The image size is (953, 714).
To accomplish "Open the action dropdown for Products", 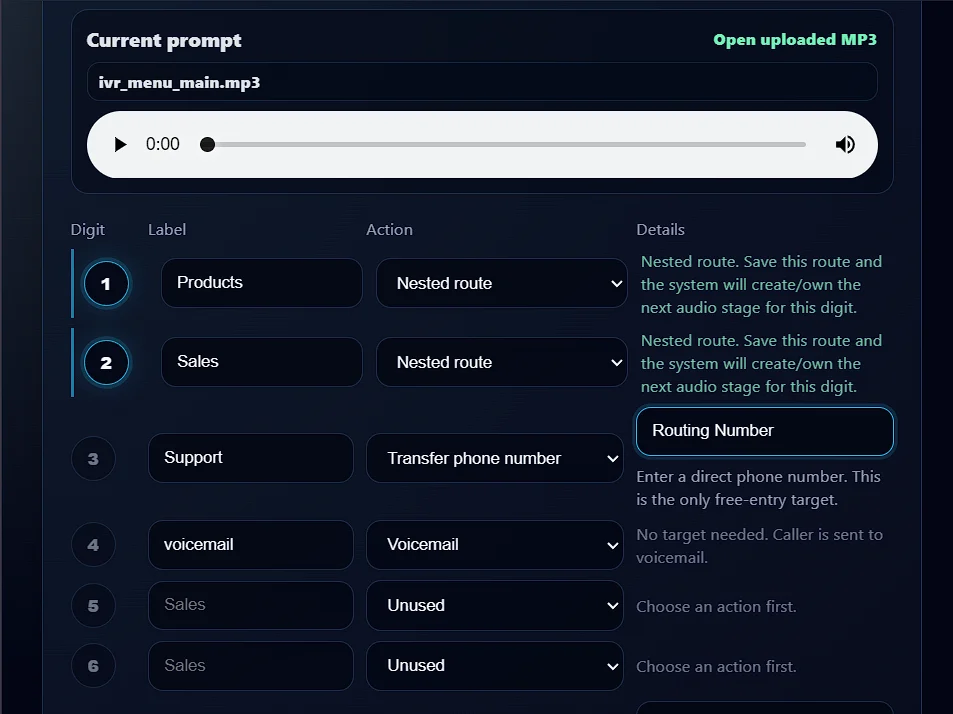I will coord(501,283).
